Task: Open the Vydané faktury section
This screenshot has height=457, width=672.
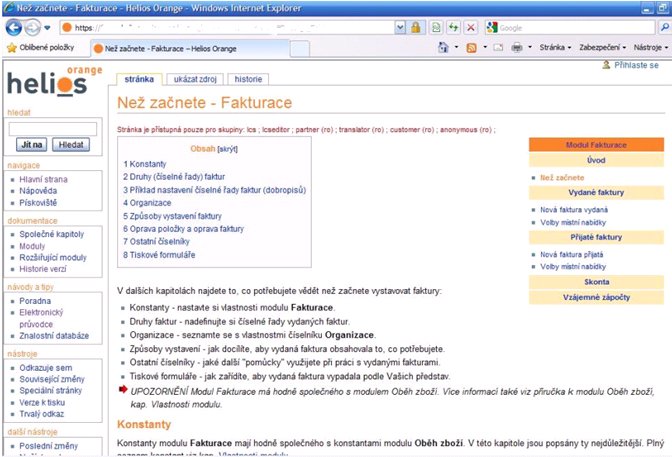Action: (596, 192)
